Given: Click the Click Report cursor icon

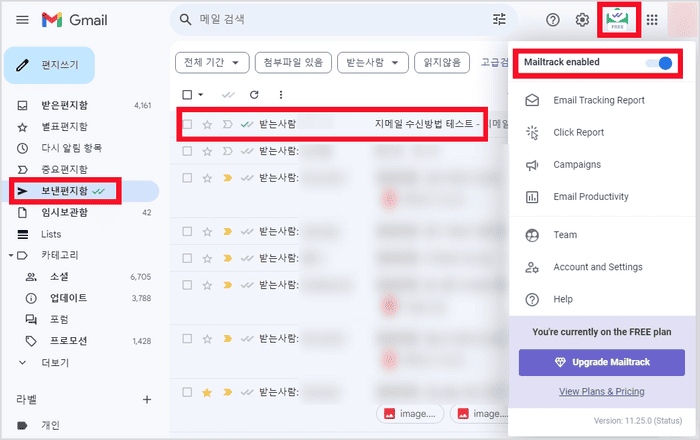Looking at the screenshot, I should tap(532, 133).
